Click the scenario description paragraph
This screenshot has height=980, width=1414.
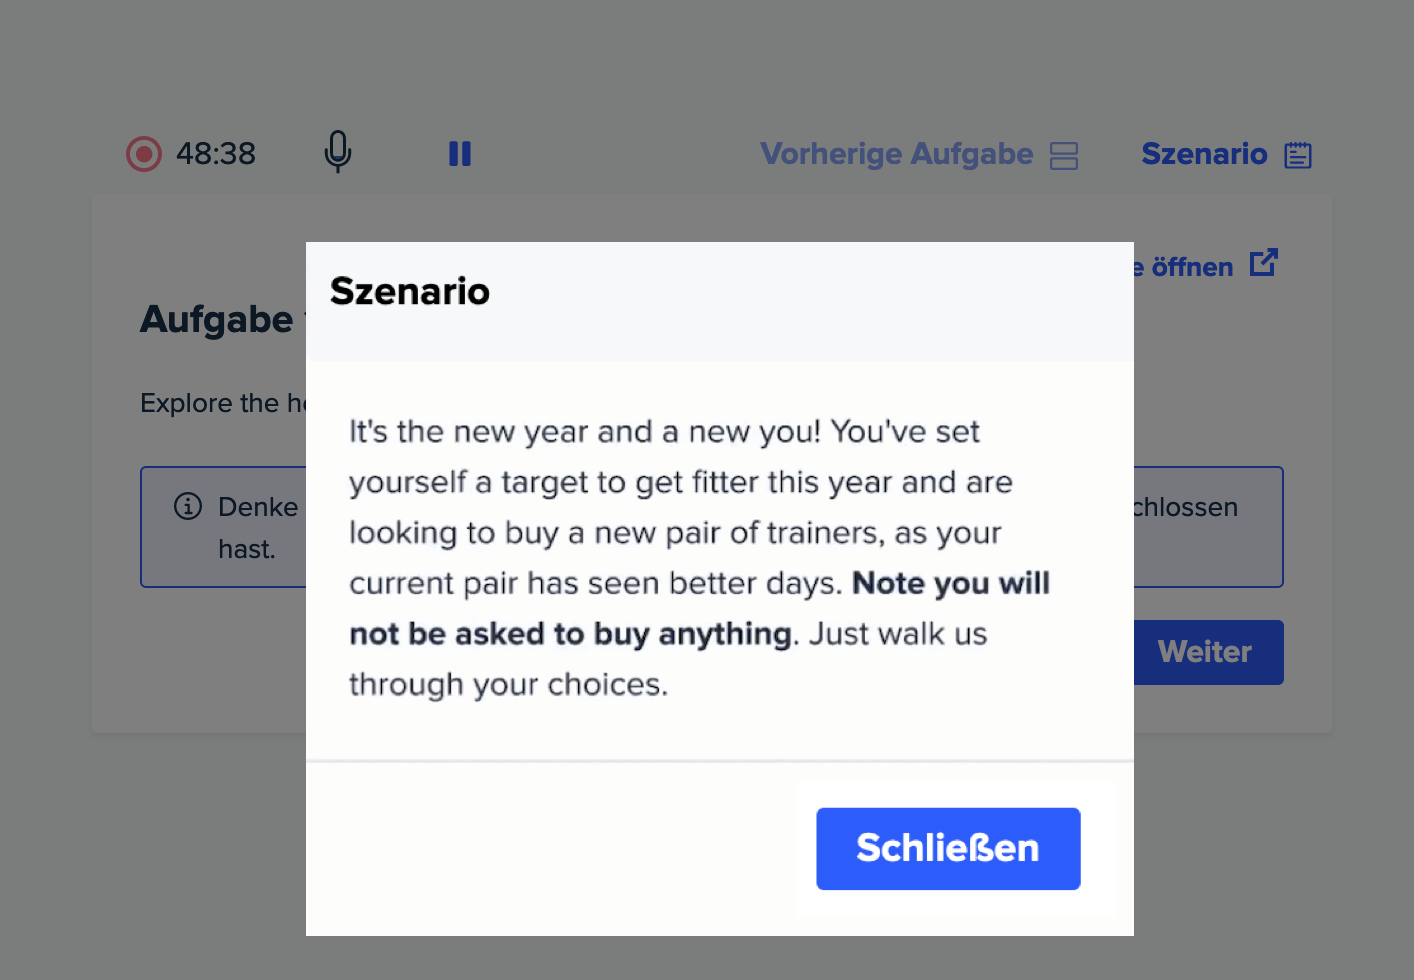click(x=699, y=558)
